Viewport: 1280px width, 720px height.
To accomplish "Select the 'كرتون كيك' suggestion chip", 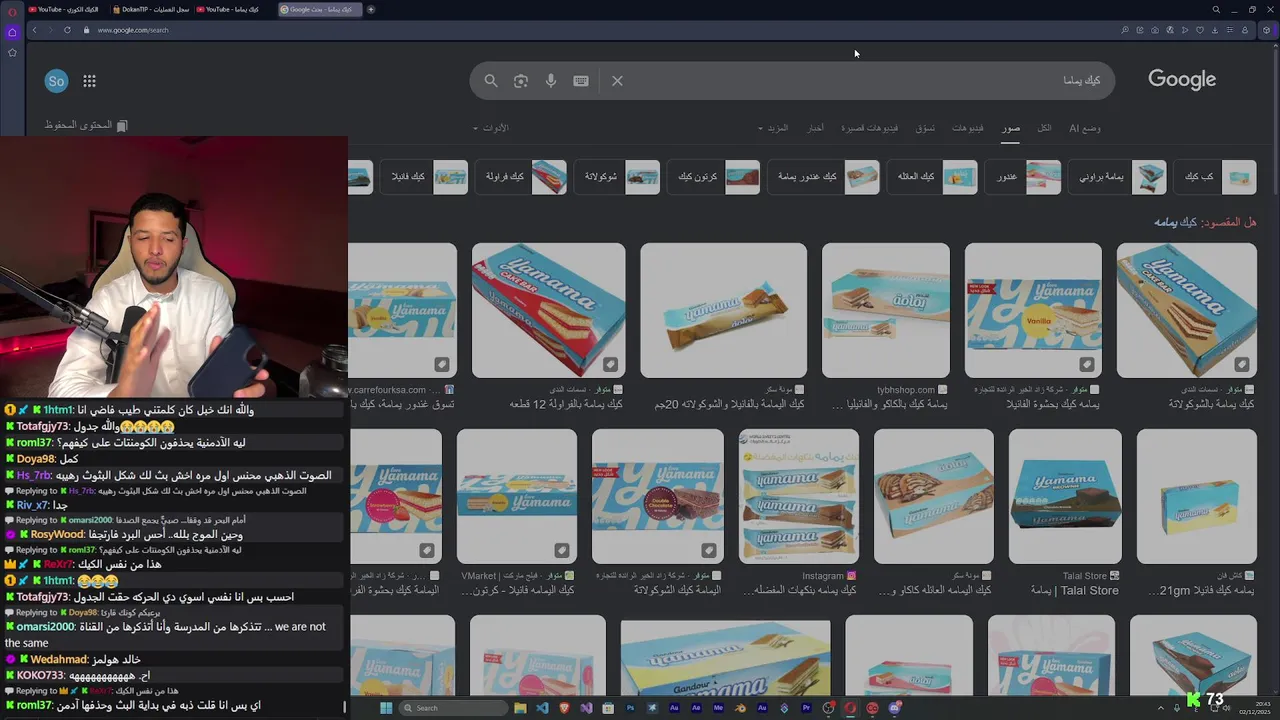I will pyautogui.click(x=713, y=177).
